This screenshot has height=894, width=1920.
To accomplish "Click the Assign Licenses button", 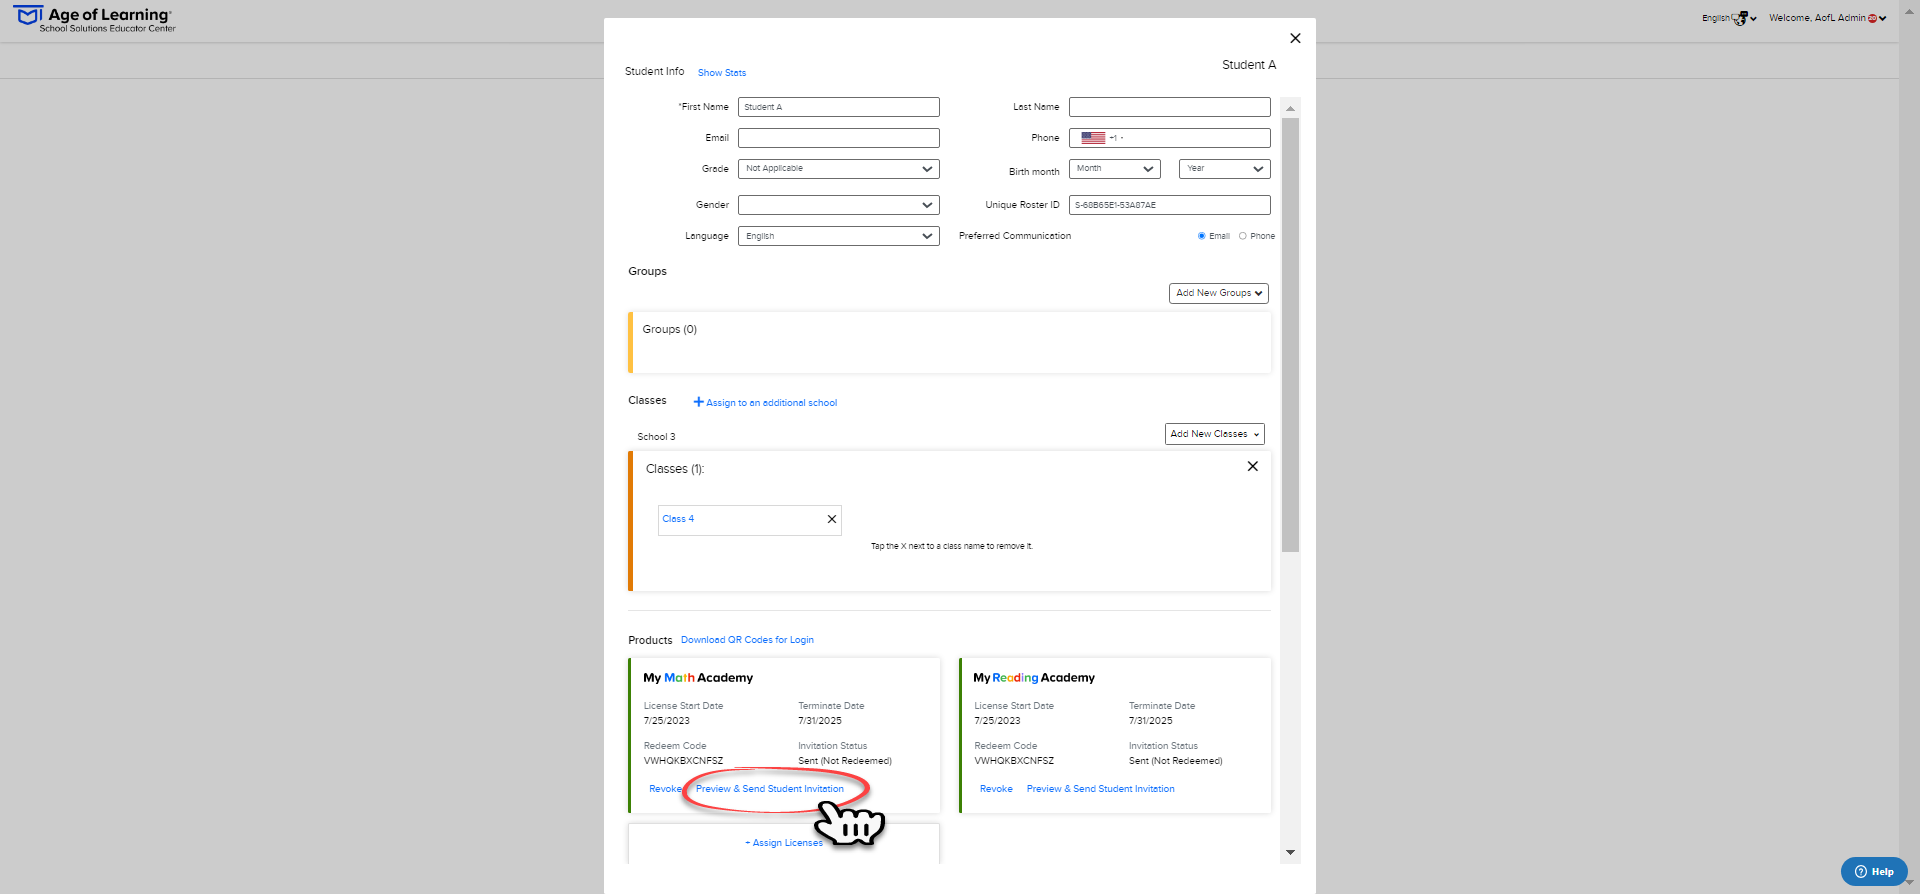I will (x=784, y=843).
